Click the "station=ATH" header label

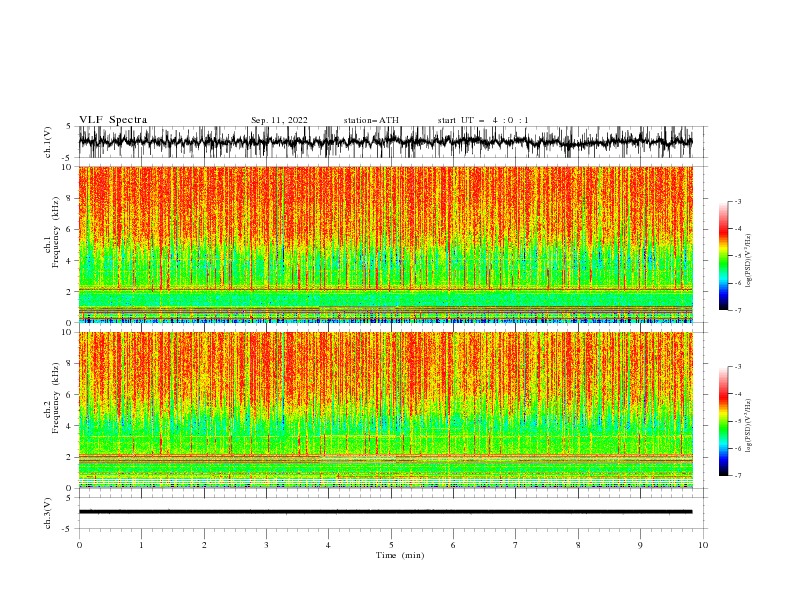click(x=371, y=120)
